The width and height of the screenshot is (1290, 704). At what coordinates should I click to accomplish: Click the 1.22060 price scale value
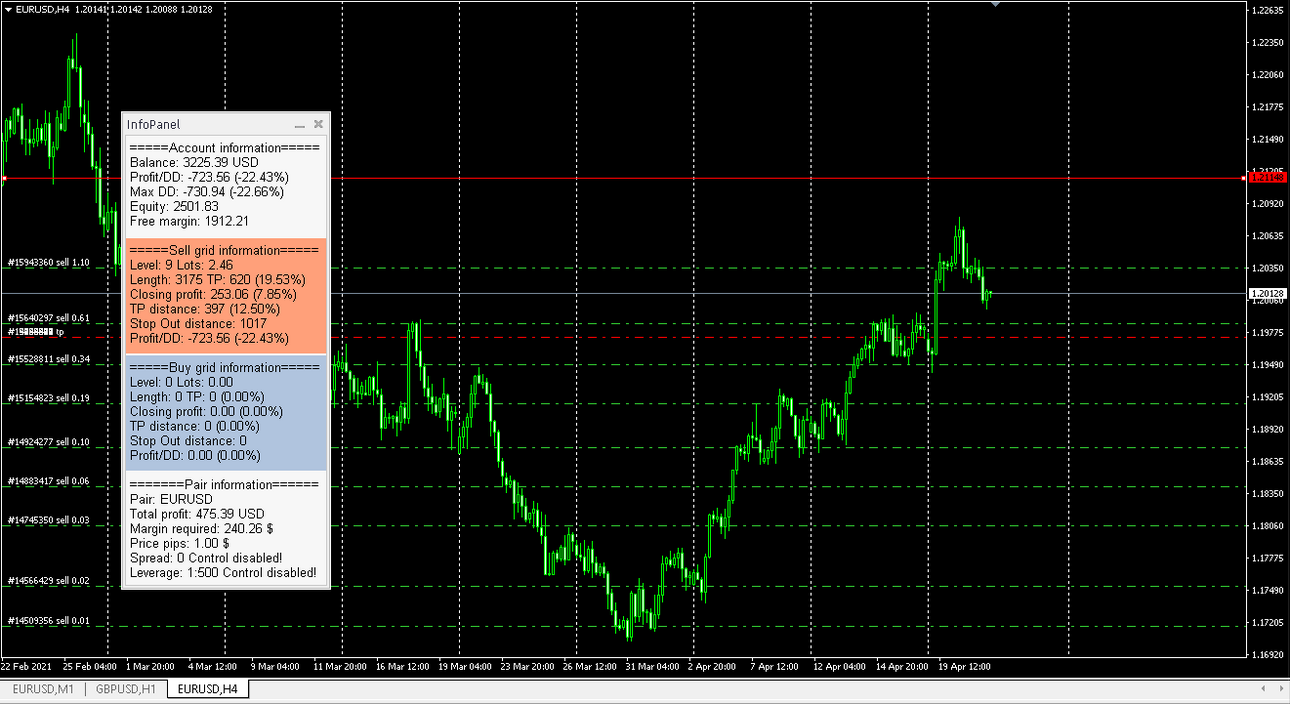point(1268,75)
